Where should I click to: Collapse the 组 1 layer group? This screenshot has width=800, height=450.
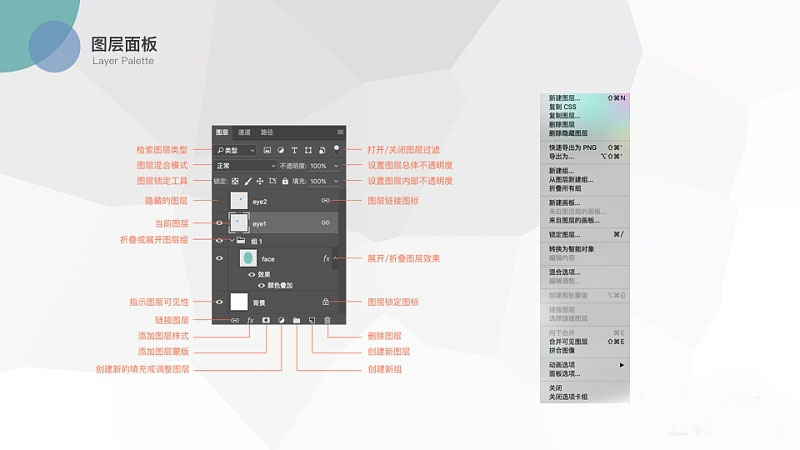point(231,241)
